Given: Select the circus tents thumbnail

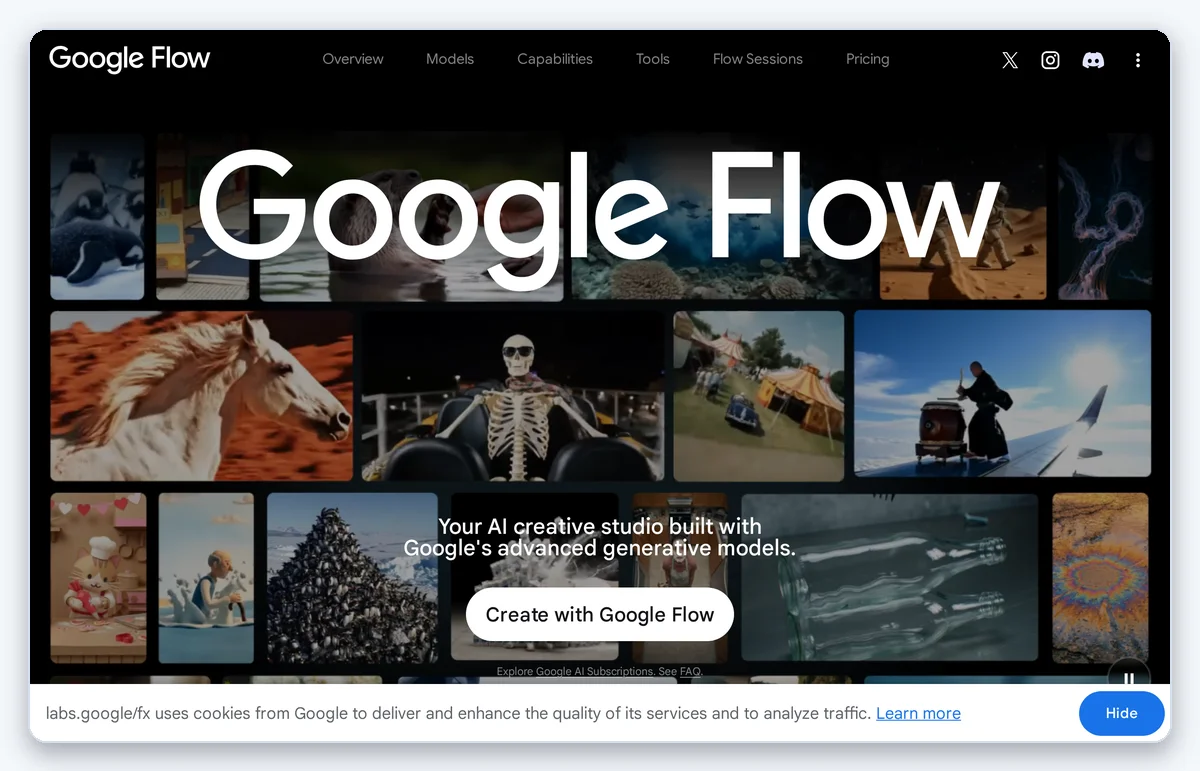Looking at the screenshot, I should point(759,396).
